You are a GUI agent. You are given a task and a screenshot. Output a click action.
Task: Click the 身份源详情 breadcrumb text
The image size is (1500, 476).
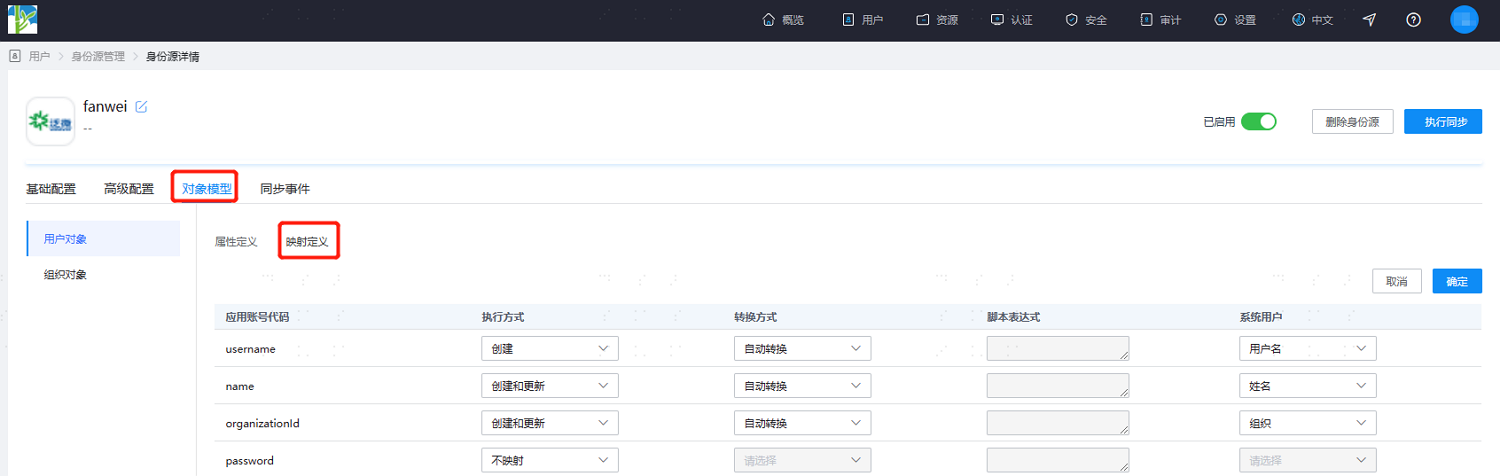[x=172, y=57]
